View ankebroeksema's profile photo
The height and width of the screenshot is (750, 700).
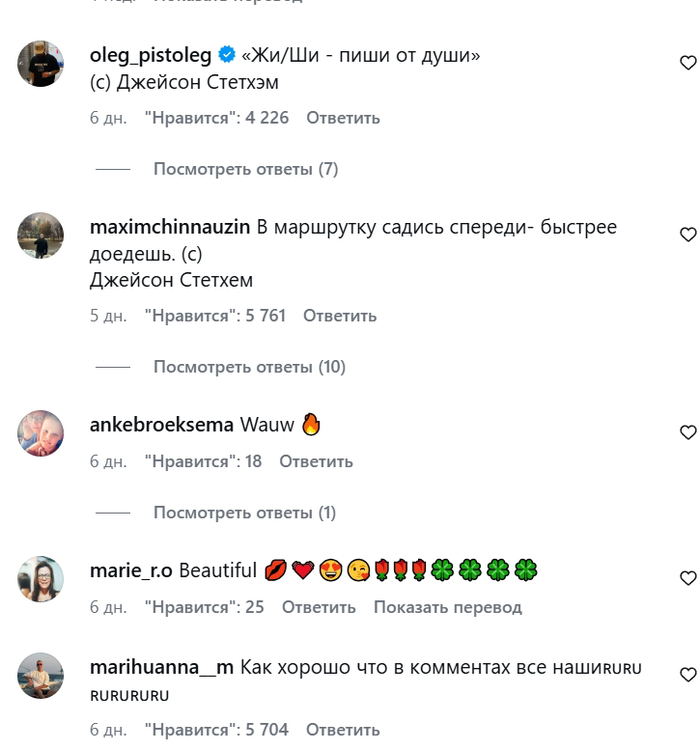[x=41, y=433]
